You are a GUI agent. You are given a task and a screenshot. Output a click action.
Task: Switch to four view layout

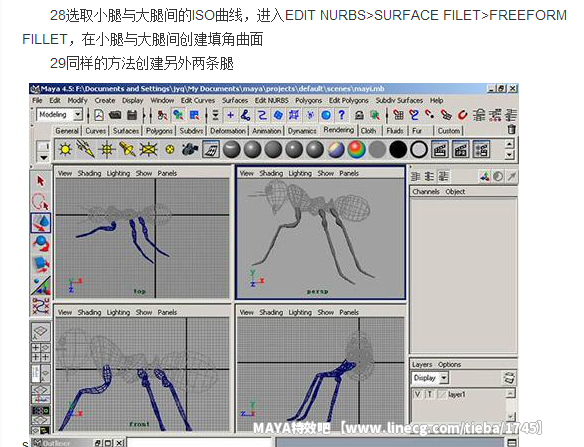click(40, 352)
